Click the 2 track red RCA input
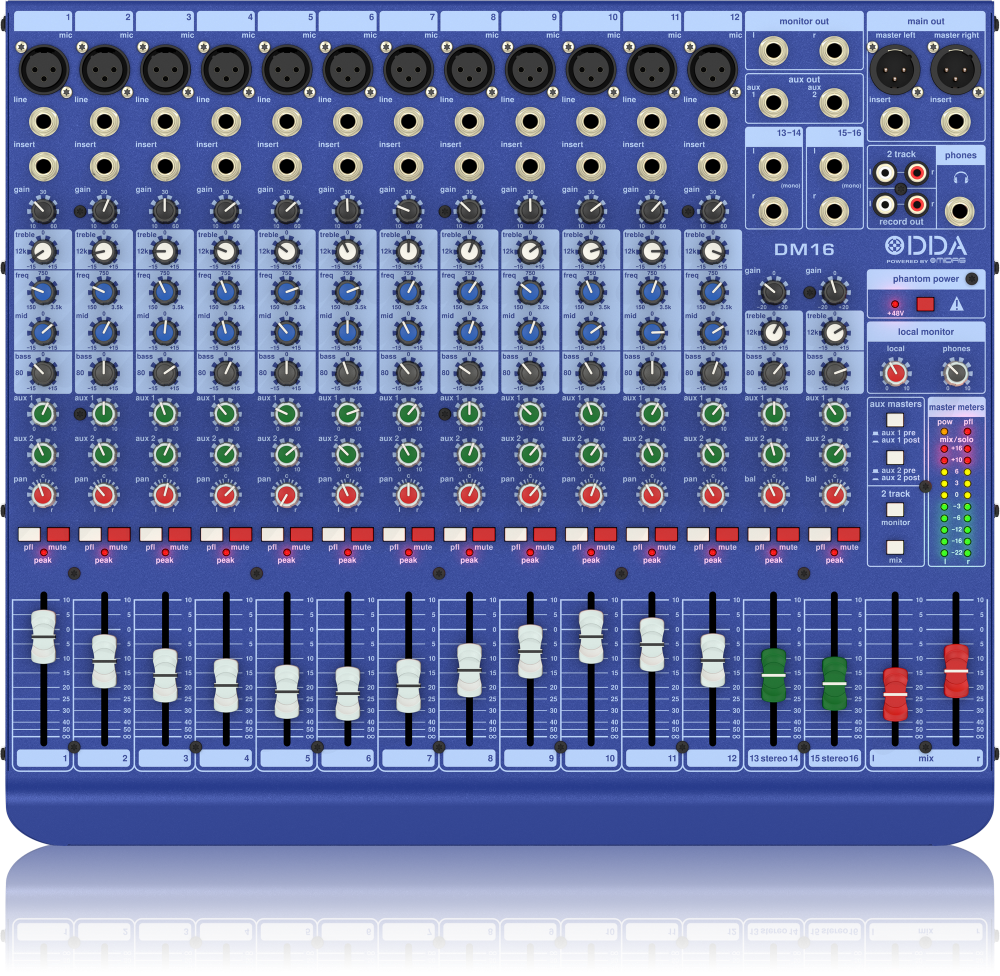 [x=916, y=172]
